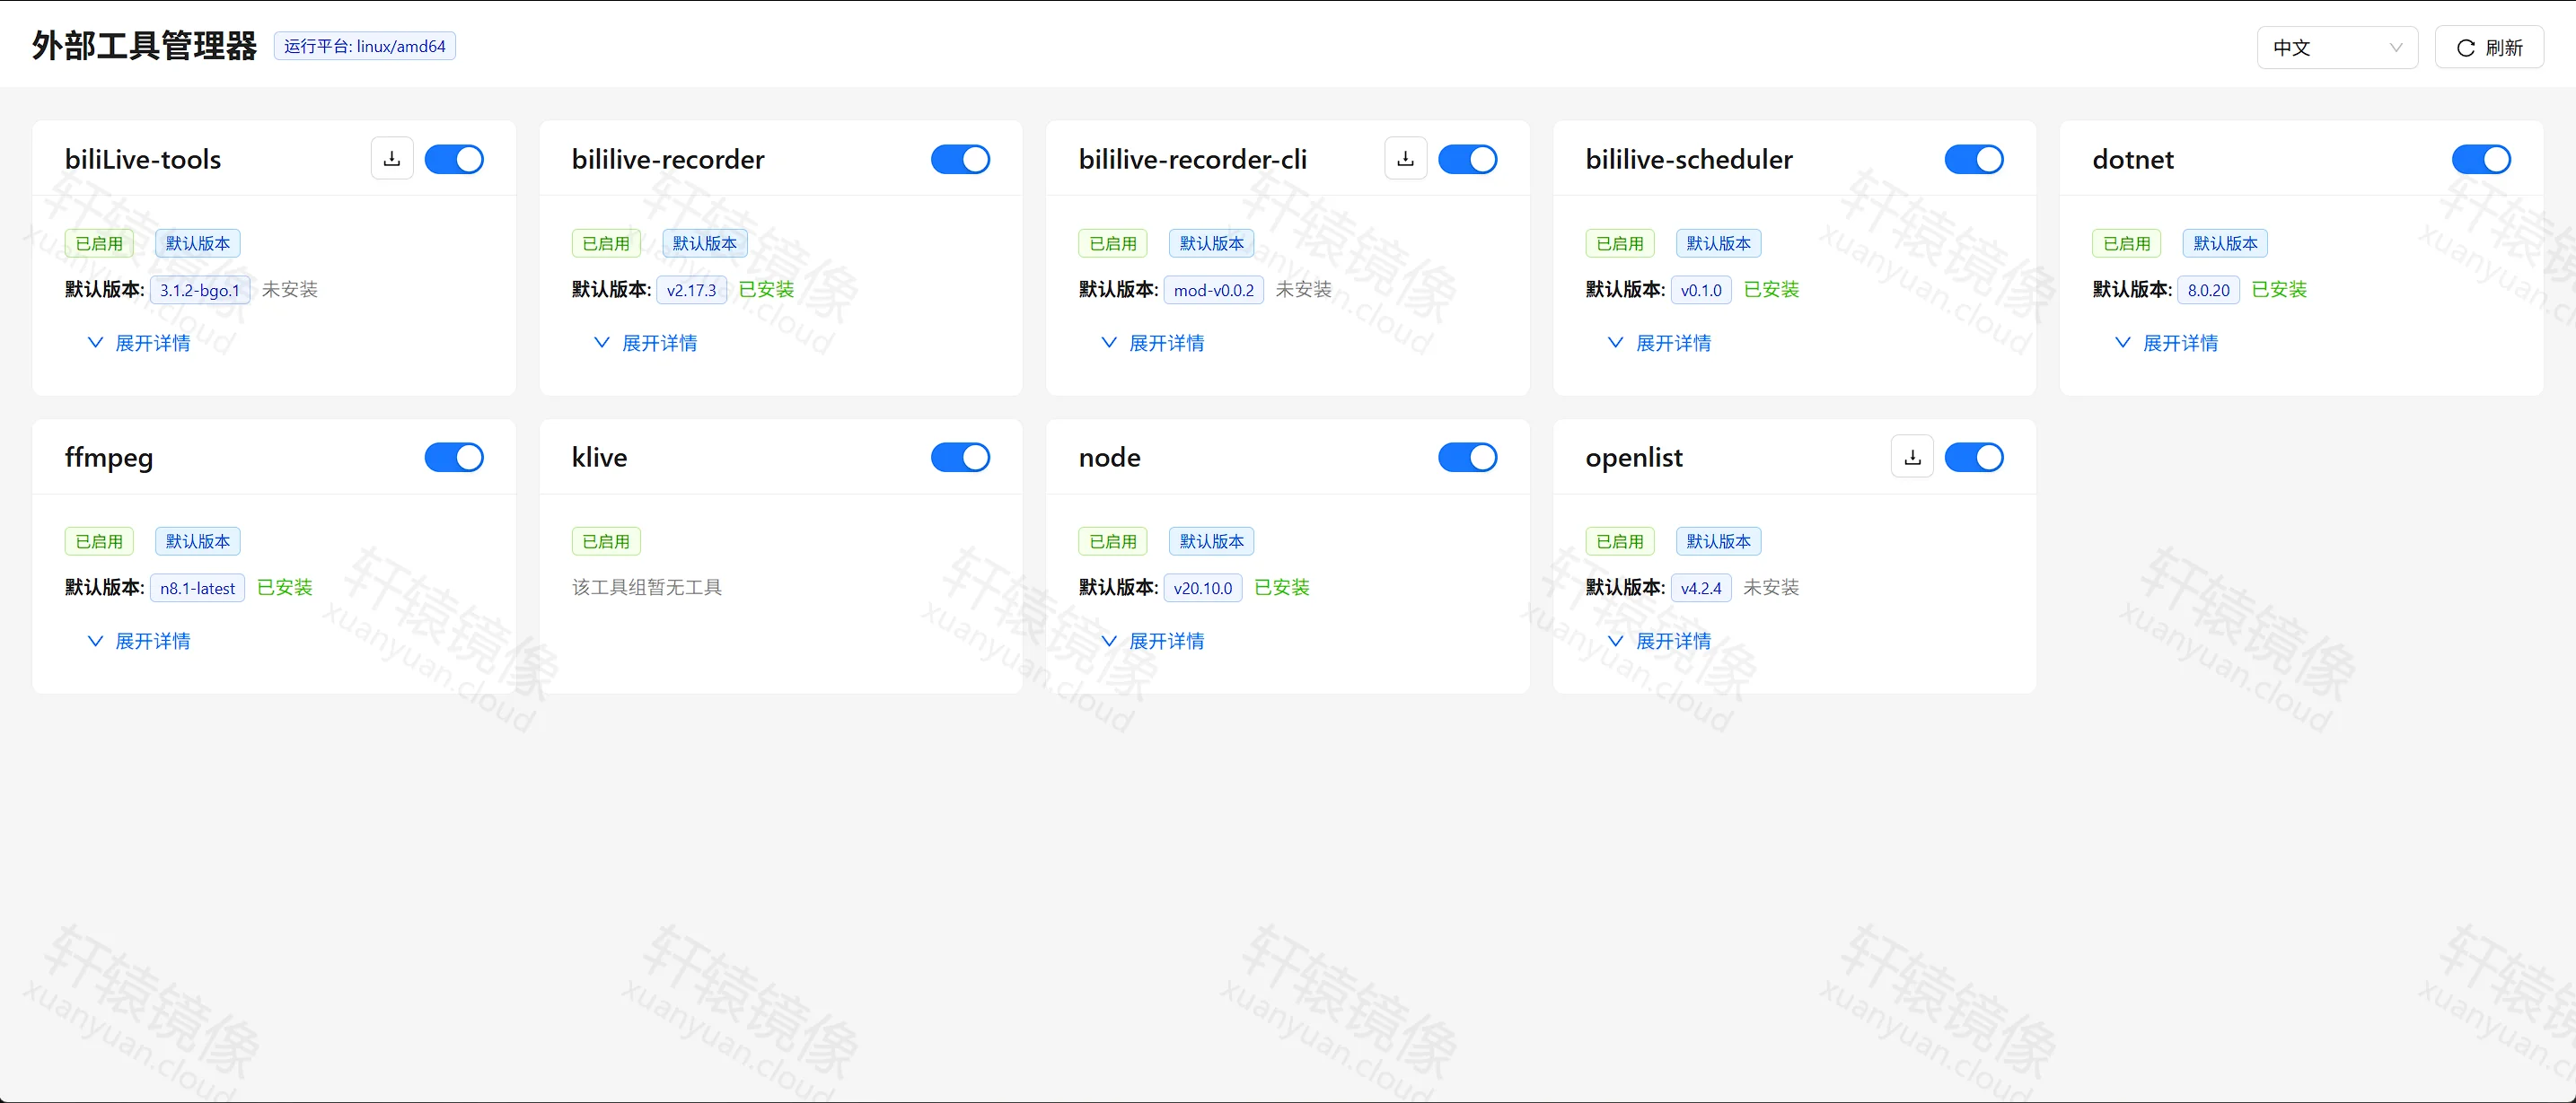This screenshot has width=2576, height=1103.
Task: Expand openlist card details
Action: (x=1660, y=641)
